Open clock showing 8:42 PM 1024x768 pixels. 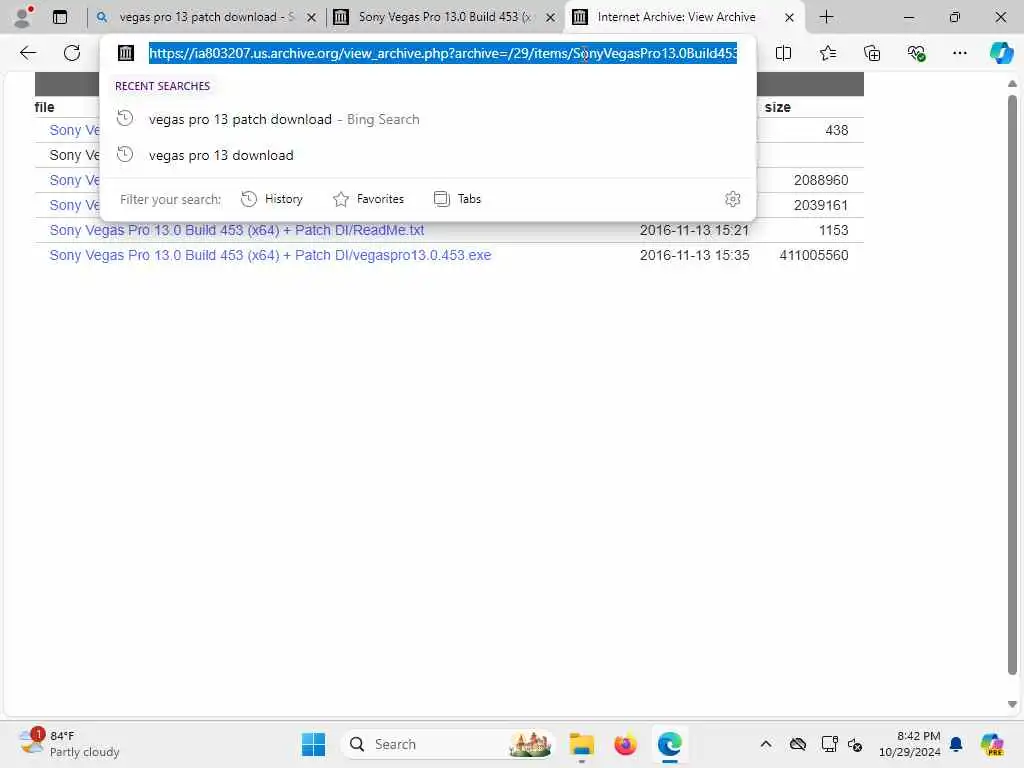point(909,744)
